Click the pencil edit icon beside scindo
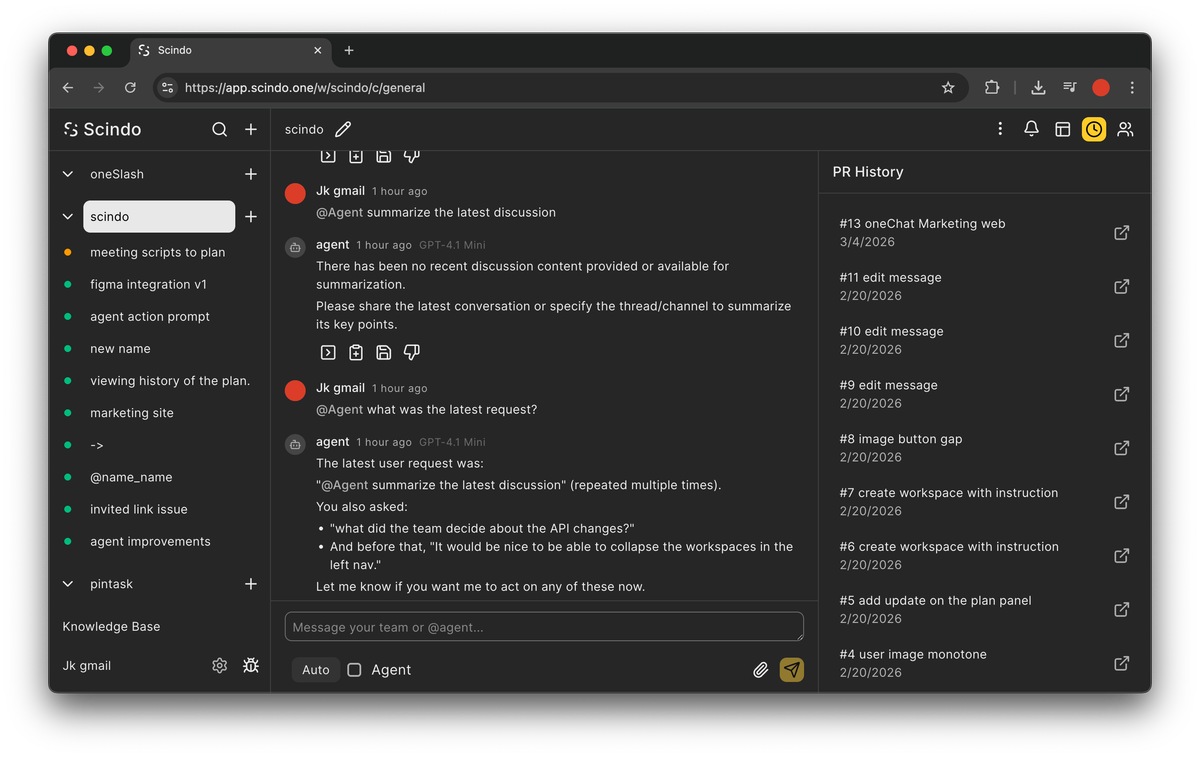 pos(343,129)
